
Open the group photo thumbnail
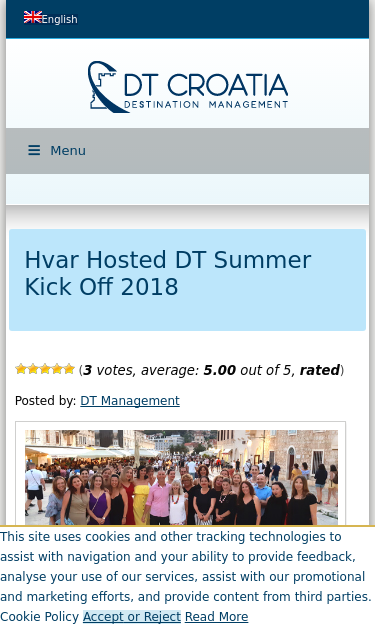(181, 477)
